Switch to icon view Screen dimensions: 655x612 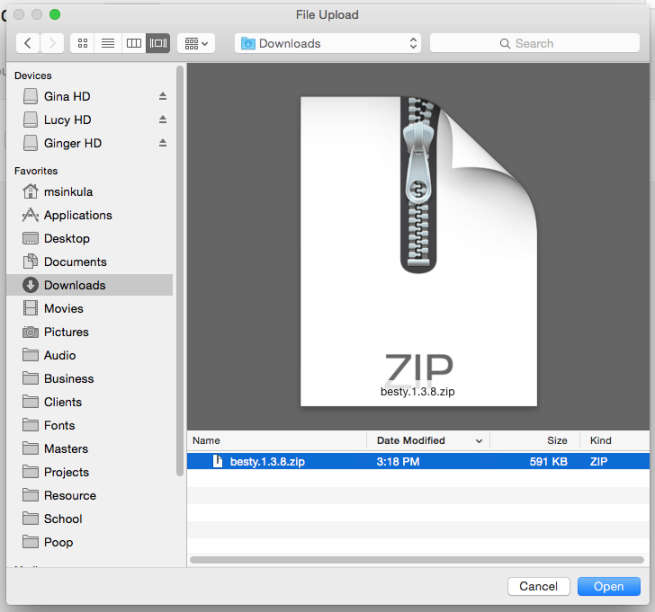click(x=83, y=43)
